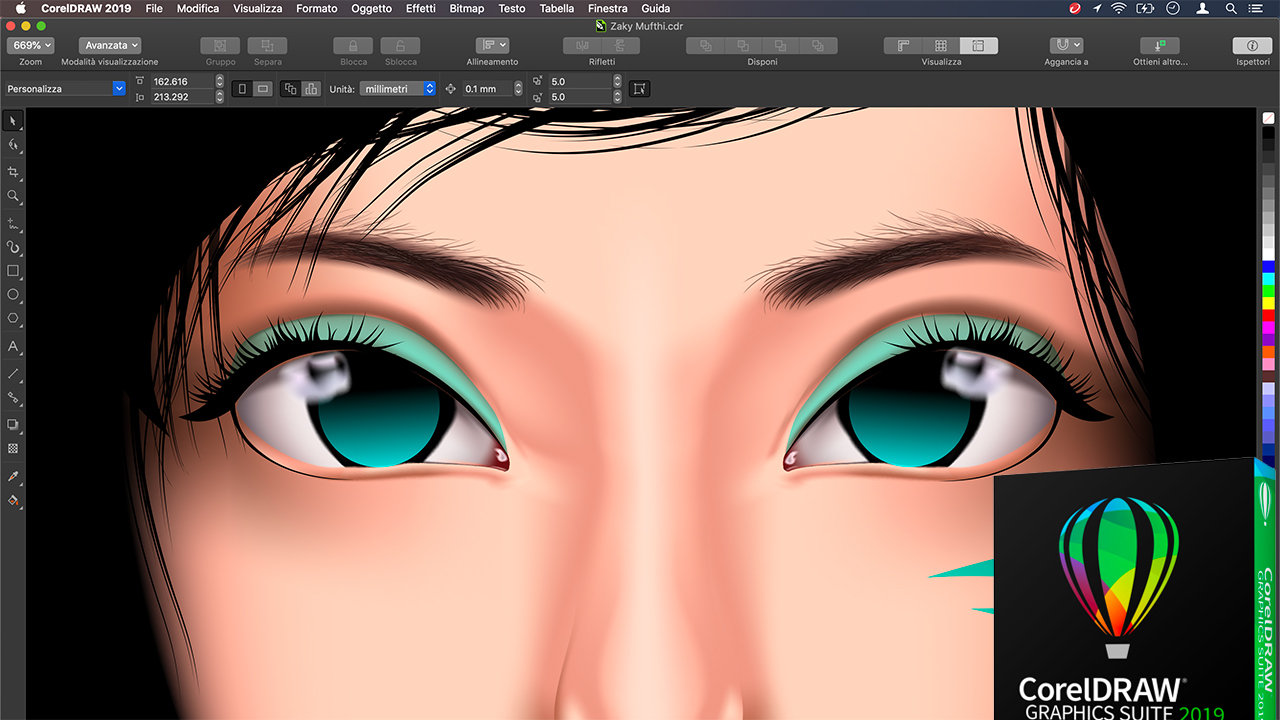Toggle guidelines in Visualizza group
This screenshot has height=720, width=1280.
point(979,46)
